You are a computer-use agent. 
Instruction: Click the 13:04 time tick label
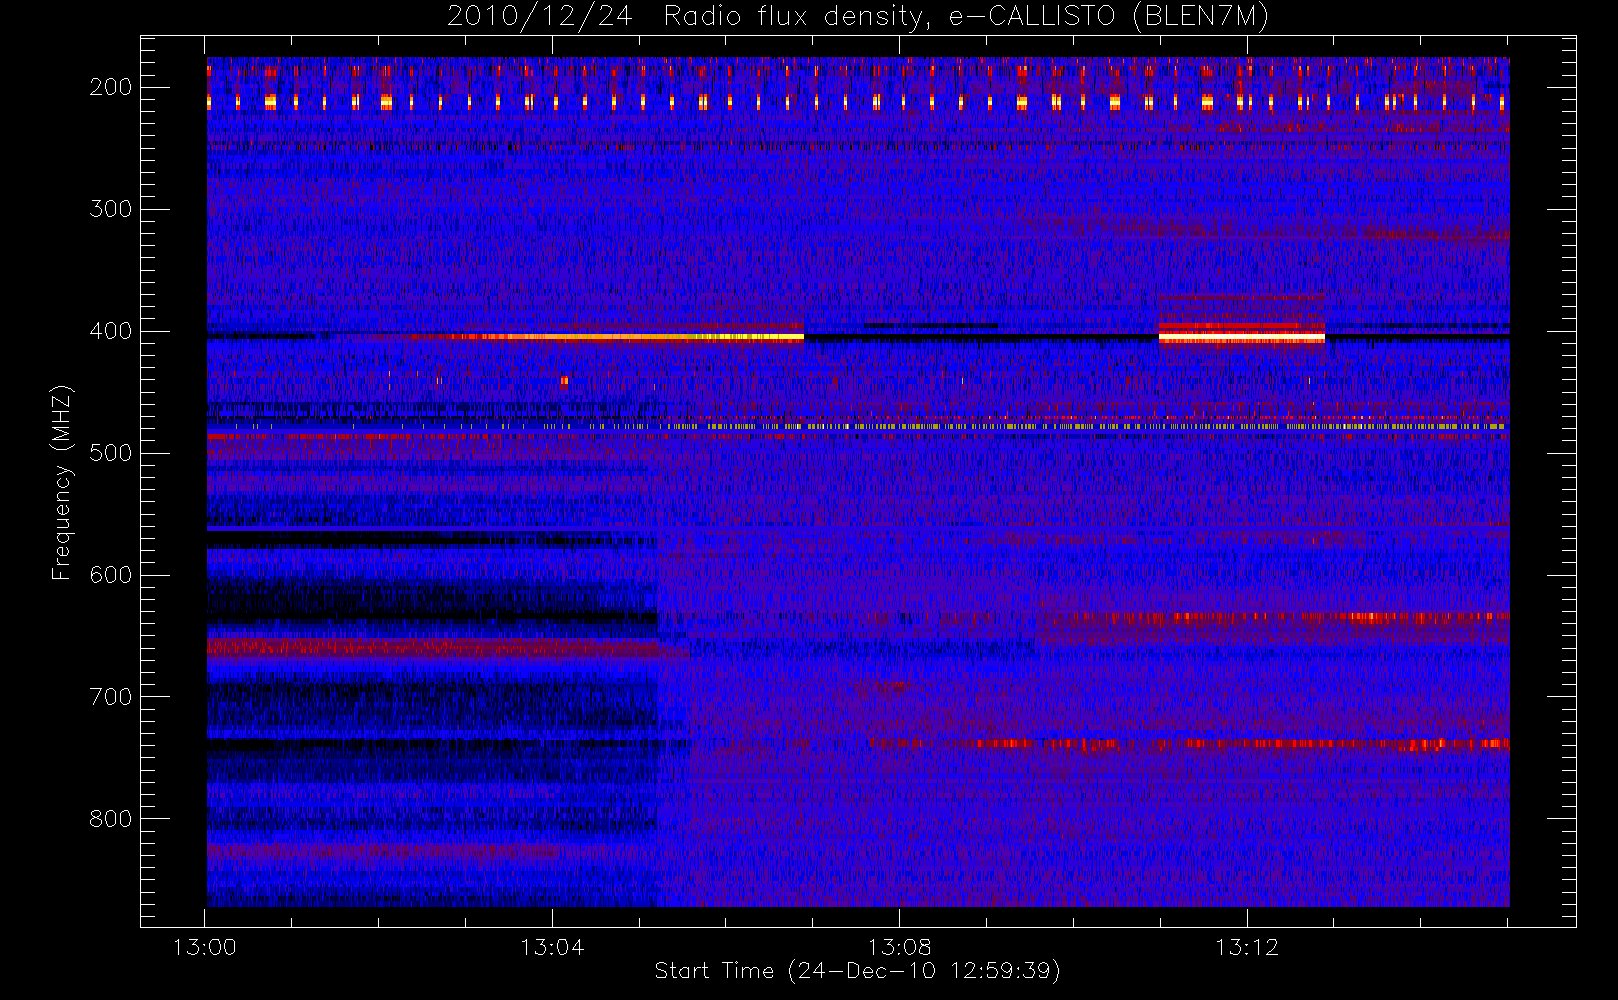[552, 947]
